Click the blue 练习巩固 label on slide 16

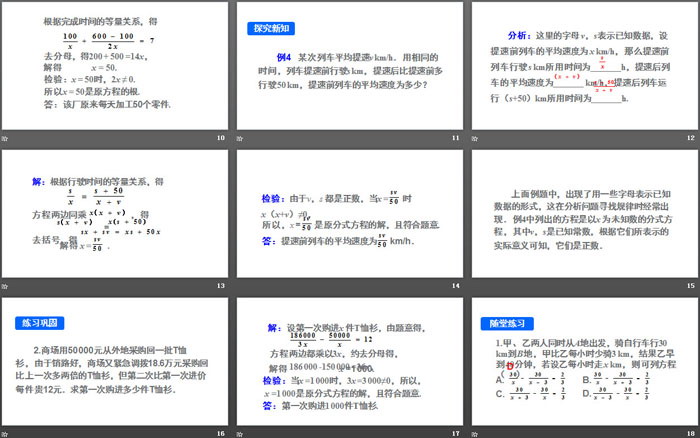pos(41,323)
